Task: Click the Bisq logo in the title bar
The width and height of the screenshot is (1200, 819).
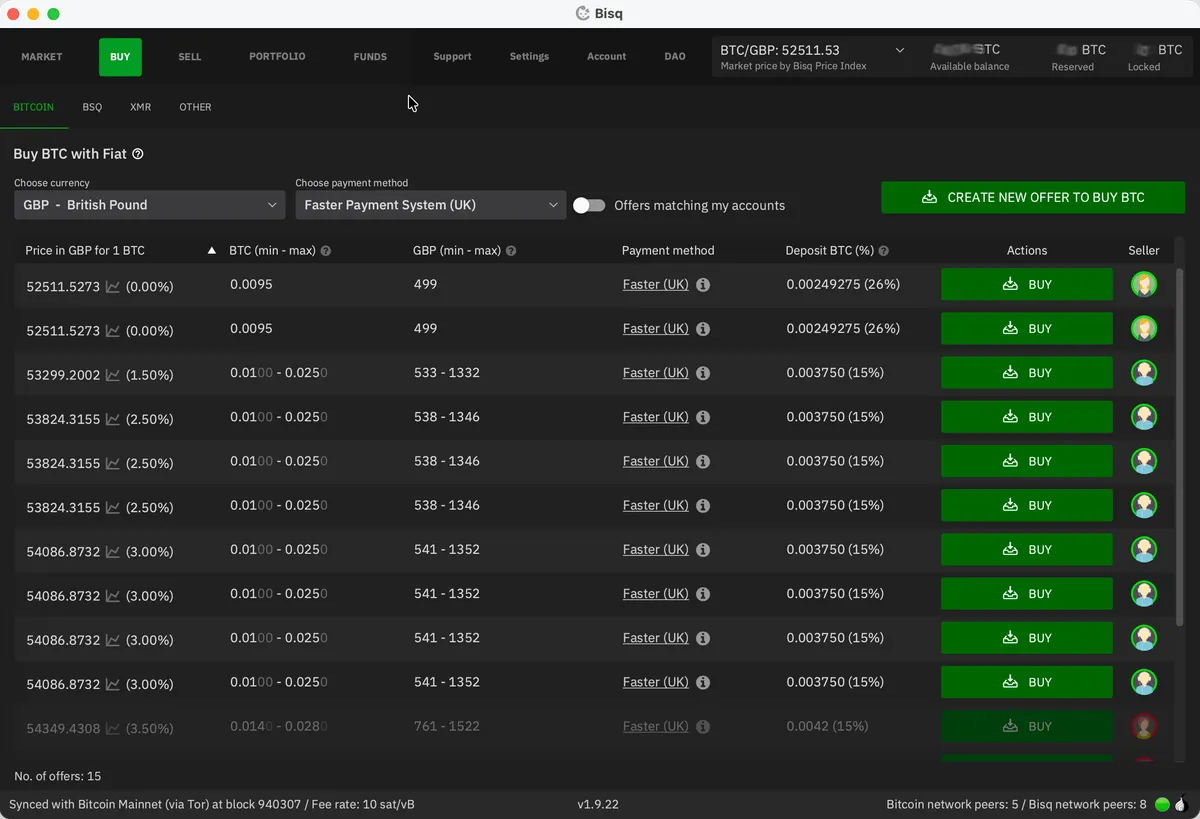Action: [583, 13]
